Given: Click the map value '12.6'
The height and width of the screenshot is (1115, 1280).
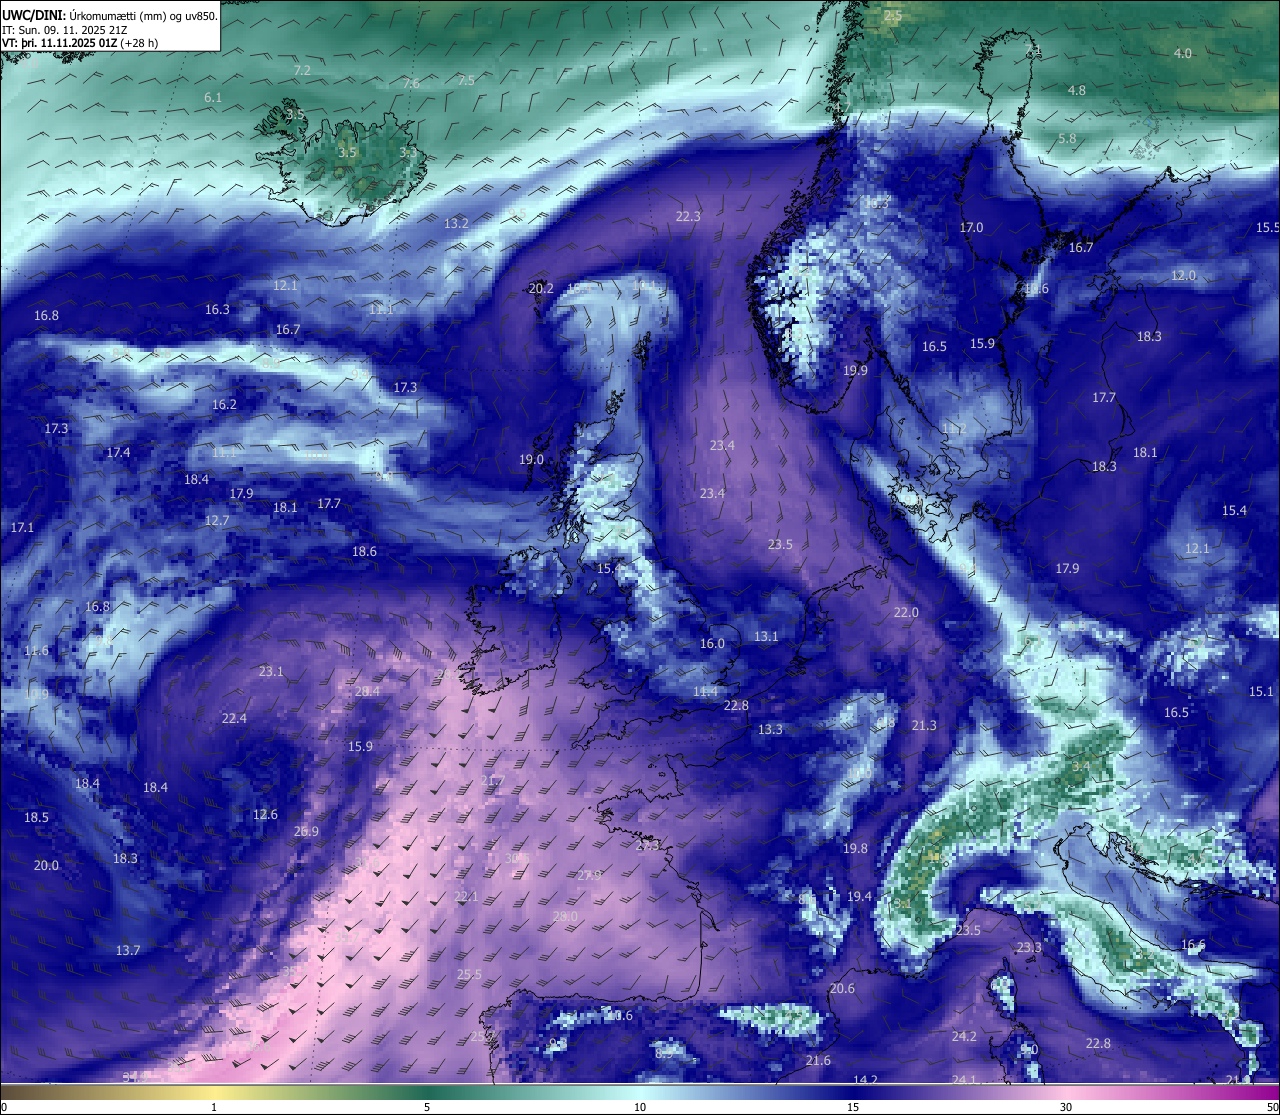Looking at the screenshot, I should [x=265, y=815].
